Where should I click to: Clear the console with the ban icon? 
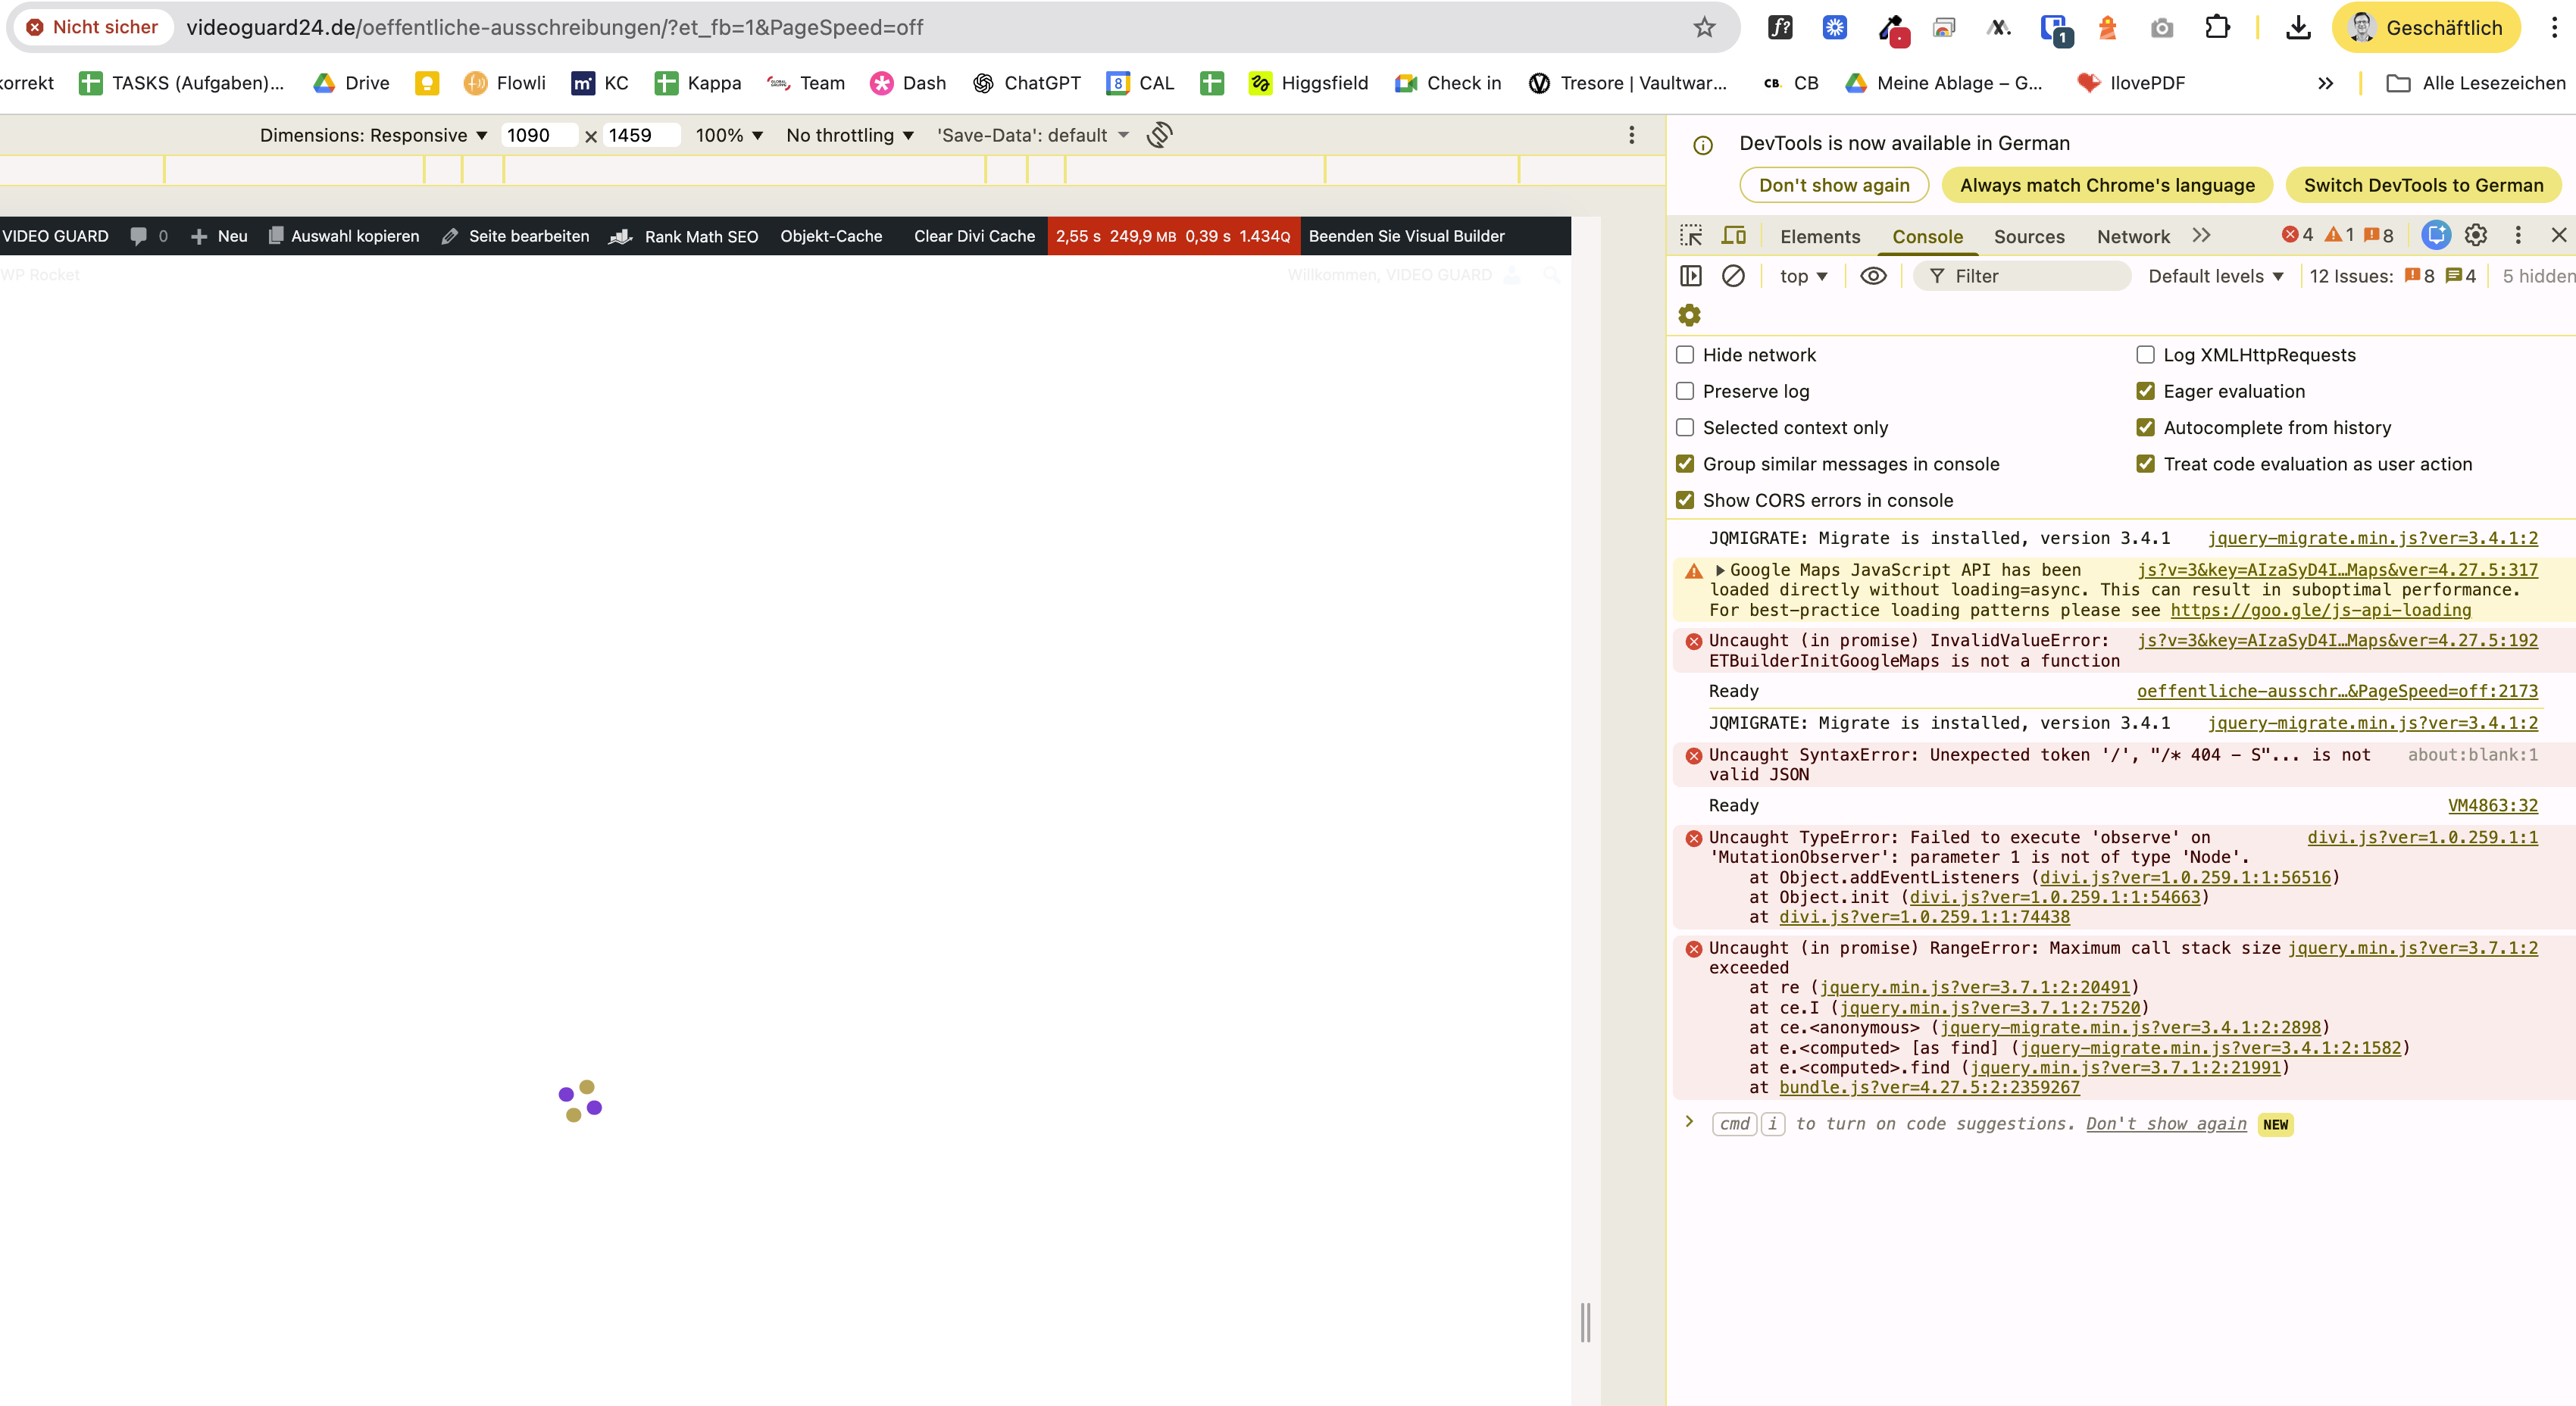[1733, 276]
